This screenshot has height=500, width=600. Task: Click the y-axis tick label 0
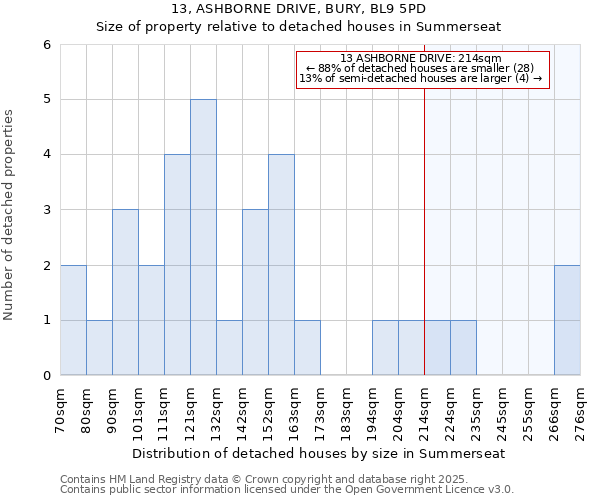coord(47,375)
